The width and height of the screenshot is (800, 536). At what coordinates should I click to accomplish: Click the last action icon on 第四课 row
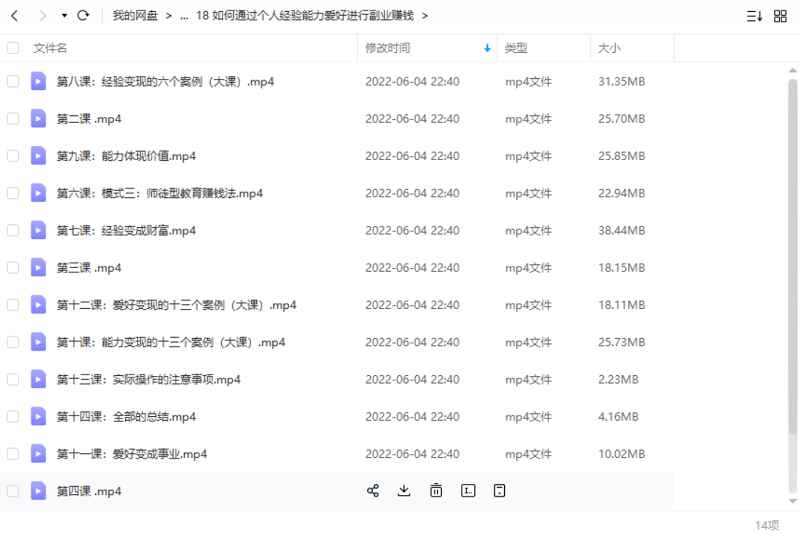500,490
